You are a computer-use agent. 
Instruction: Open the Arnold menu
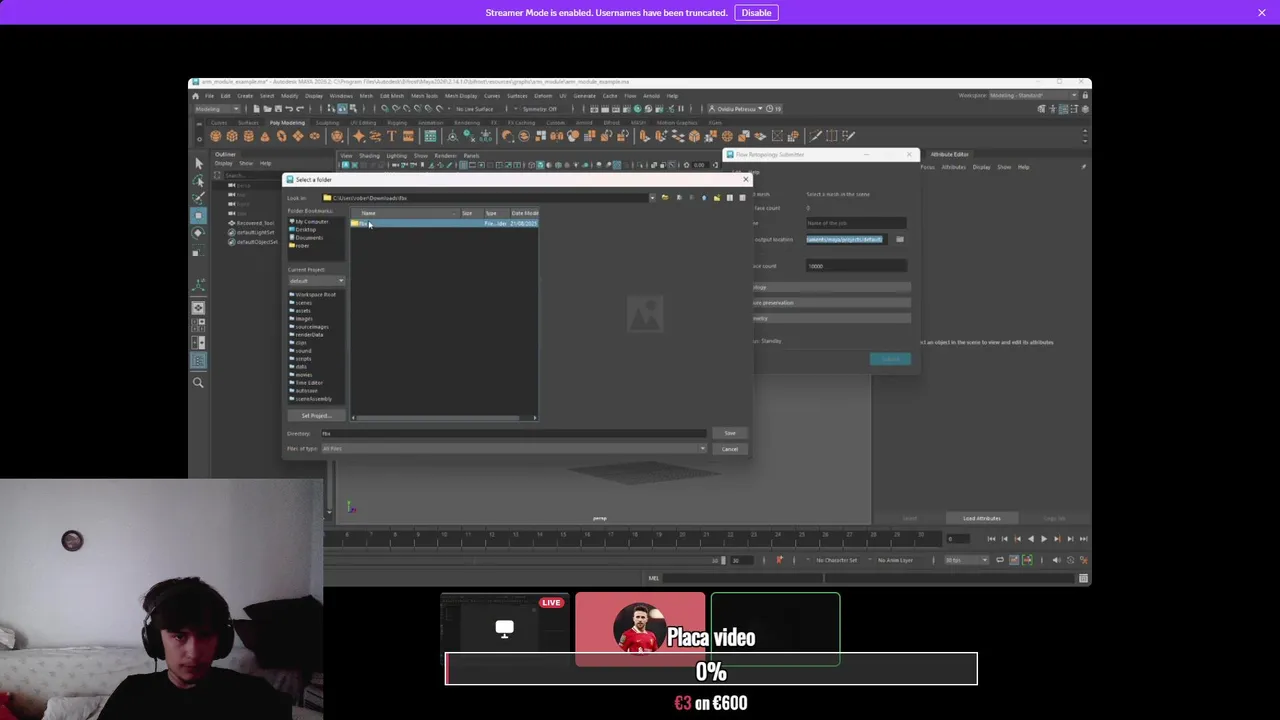click(651, 96)
